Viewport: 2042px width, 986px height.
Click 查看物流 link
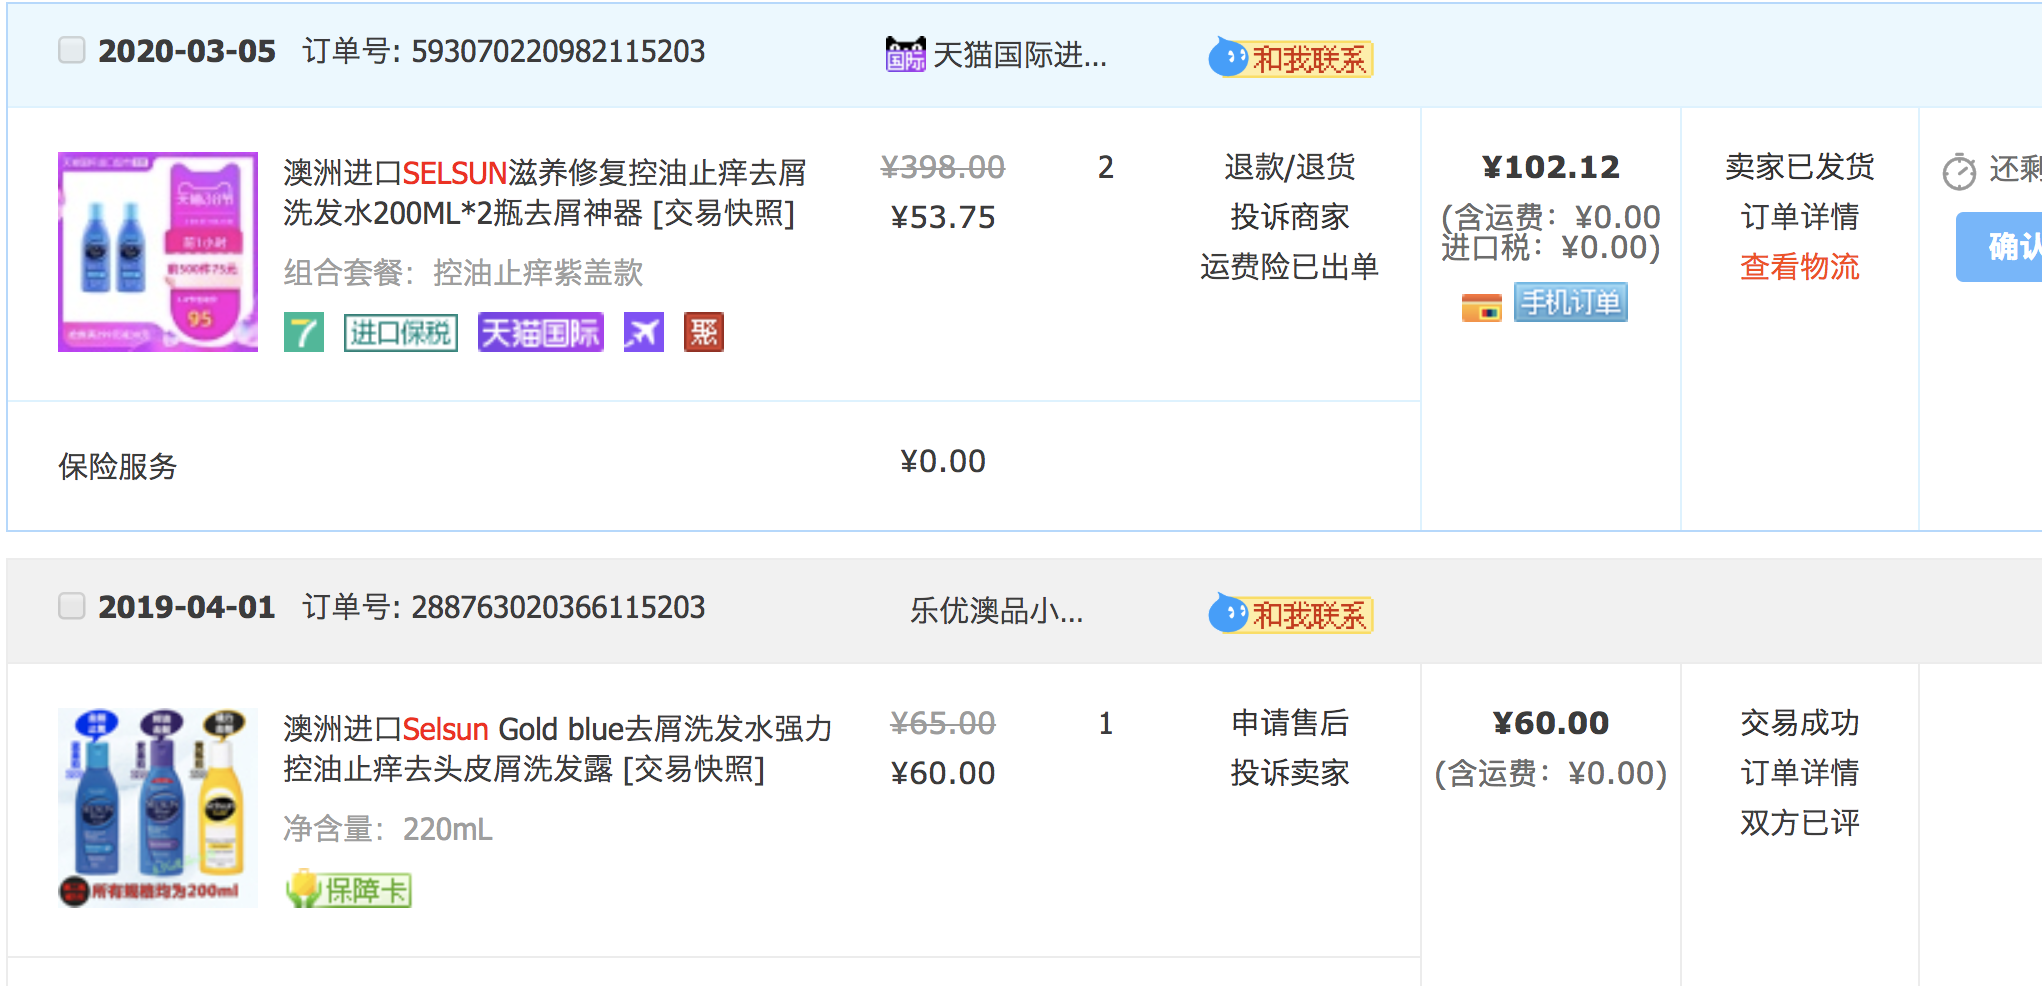[1800, 266]
